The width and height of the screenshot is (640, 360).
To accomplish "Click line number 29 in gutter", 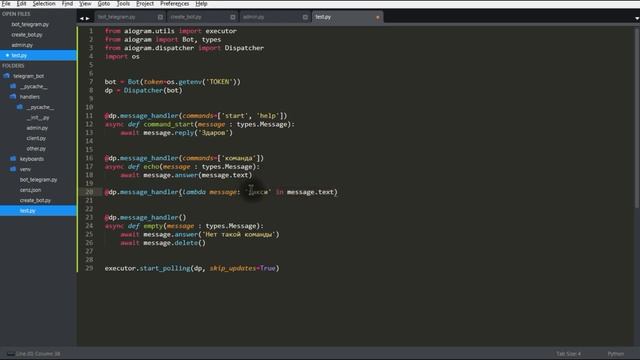I will tap(89, 268).
